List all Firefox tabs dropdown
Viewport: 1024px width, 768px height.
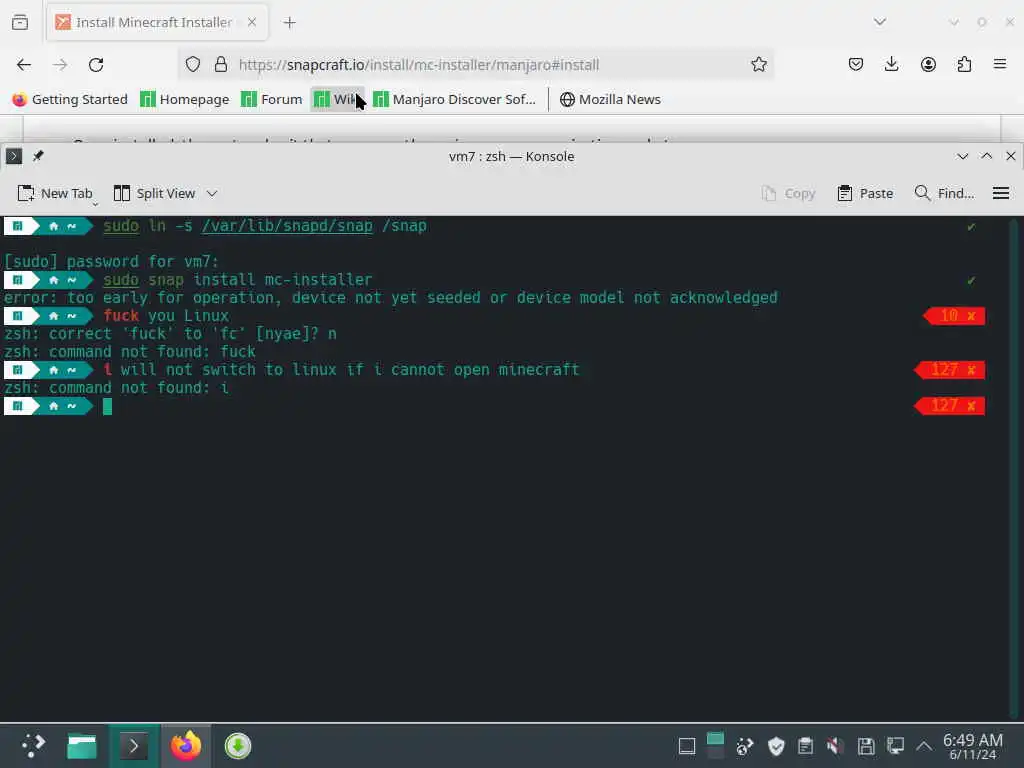[880, 22]
